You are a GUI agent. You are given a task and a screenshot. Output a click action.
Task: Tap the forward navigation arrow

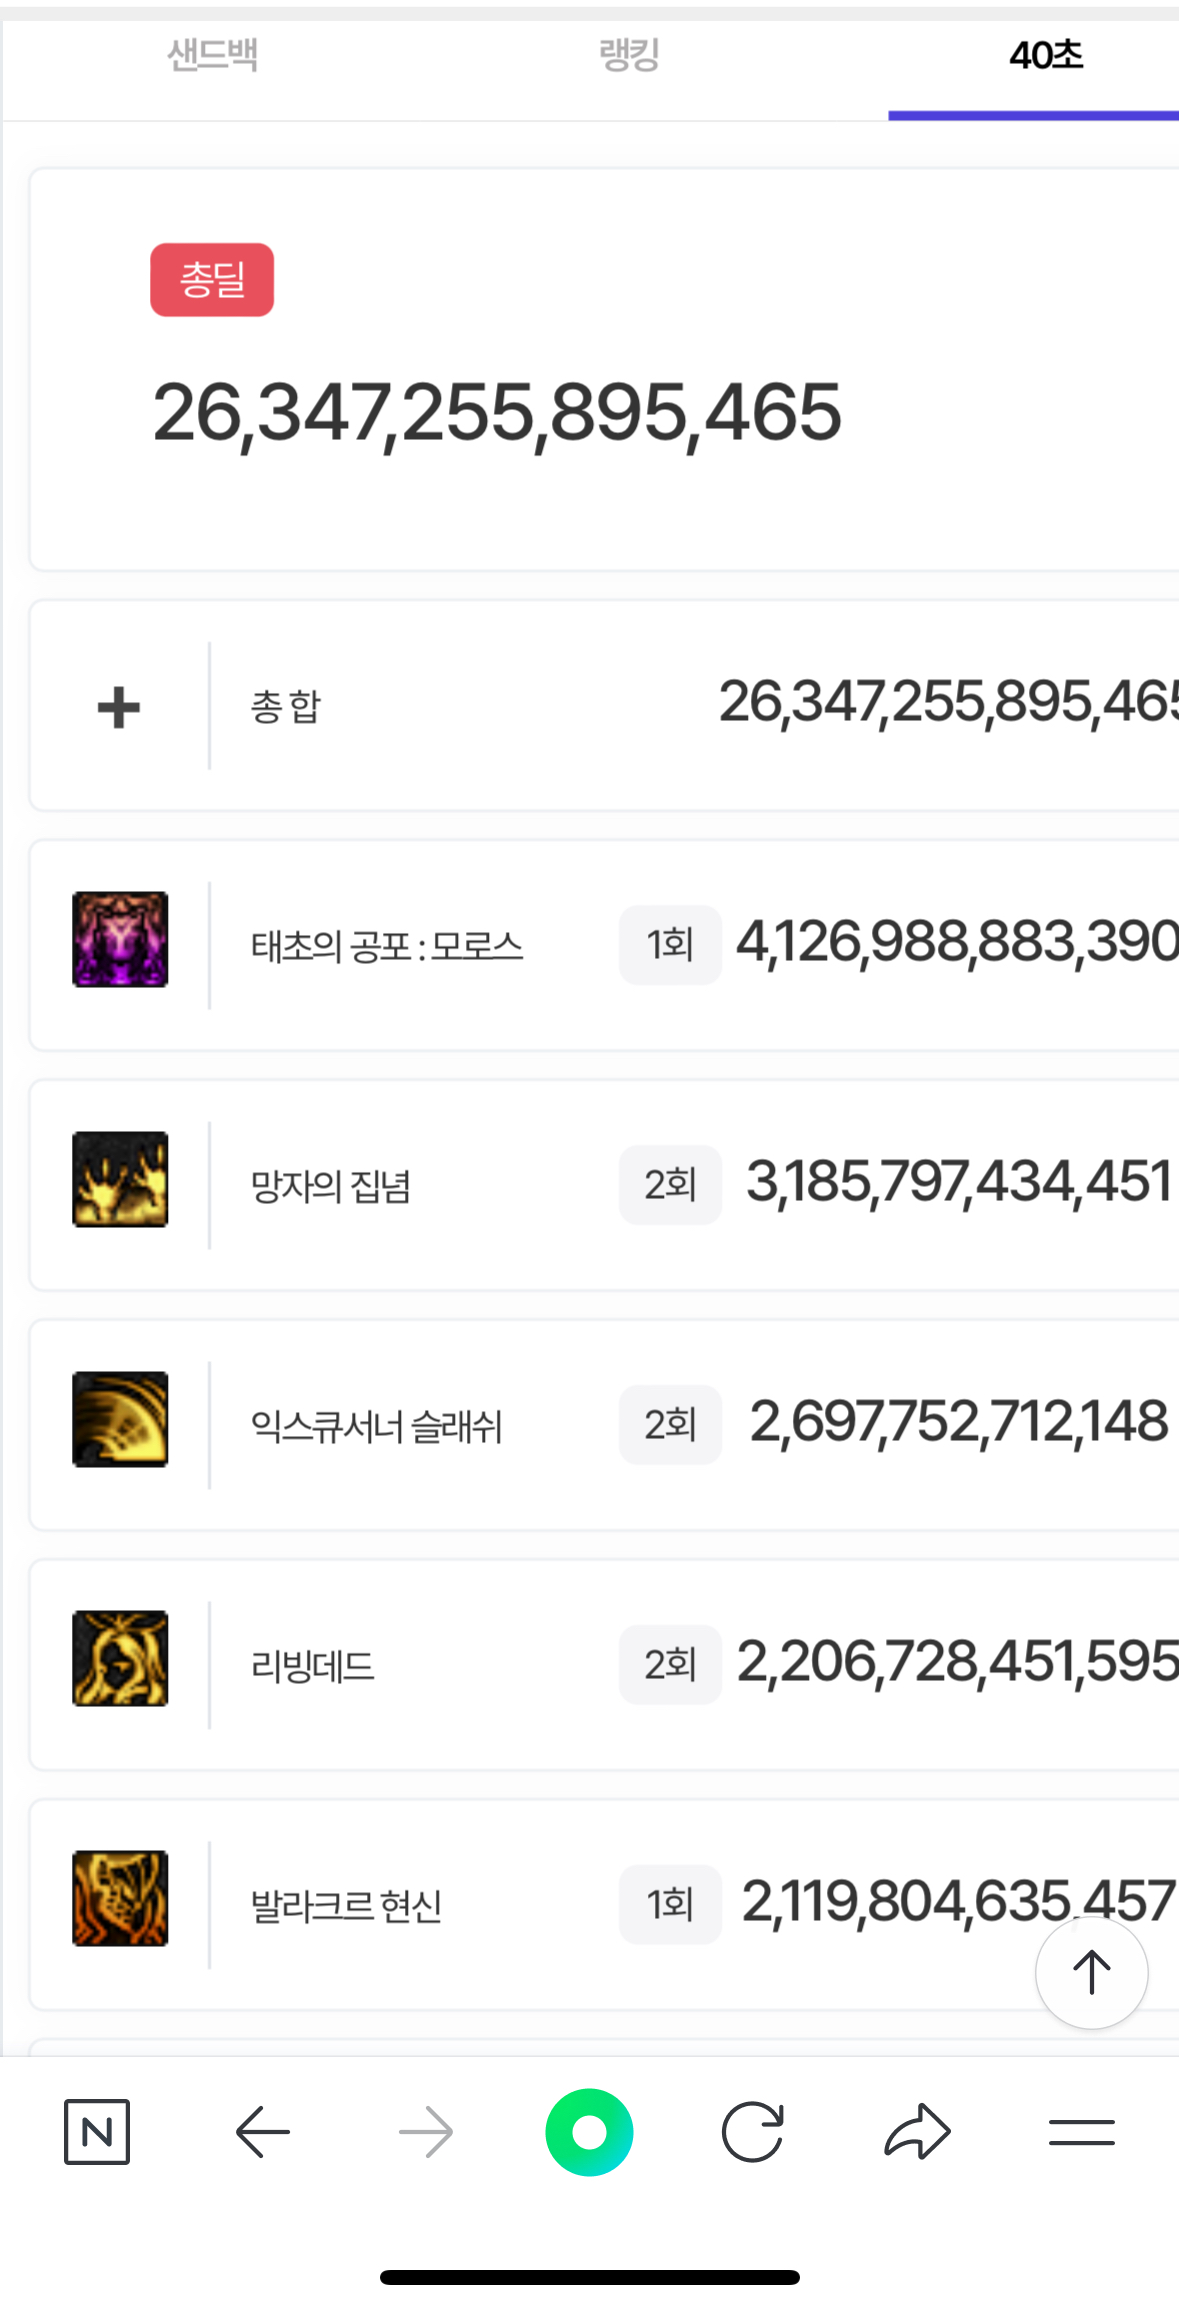426,2132
